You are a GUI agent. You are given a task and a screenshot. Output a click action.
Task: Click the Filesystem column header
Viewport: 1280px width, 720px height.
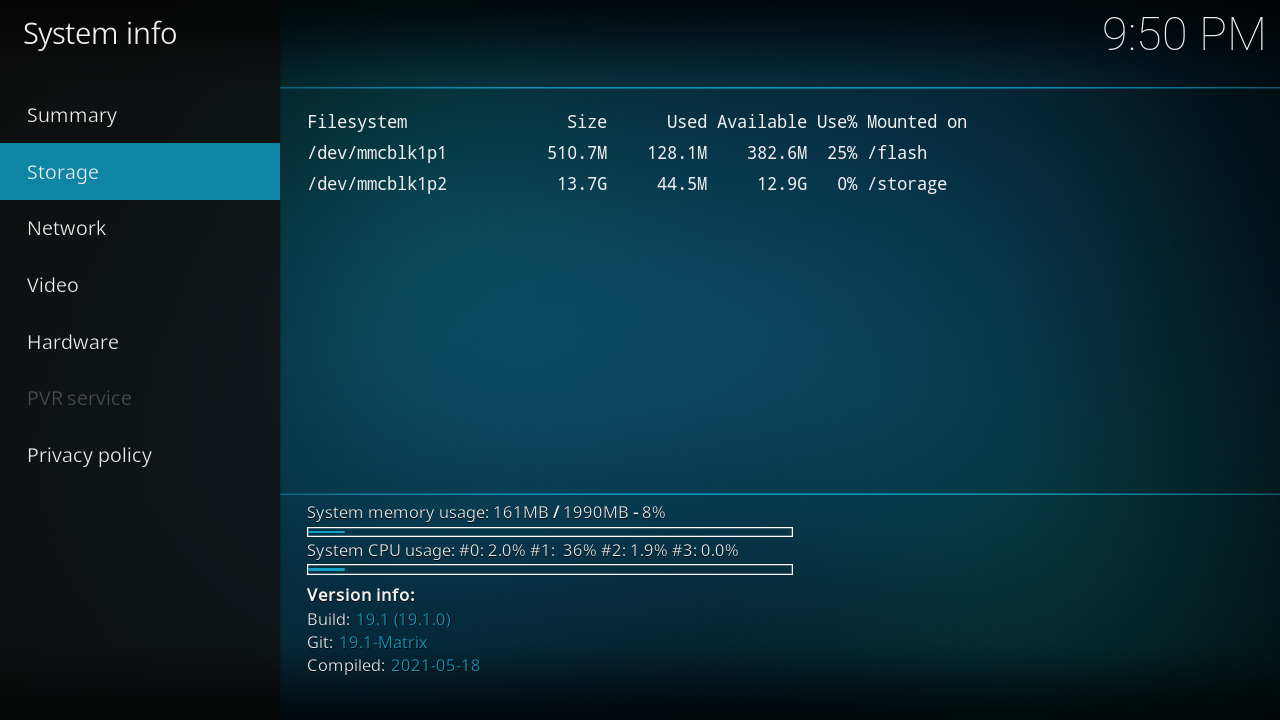[x=357, y=122]
